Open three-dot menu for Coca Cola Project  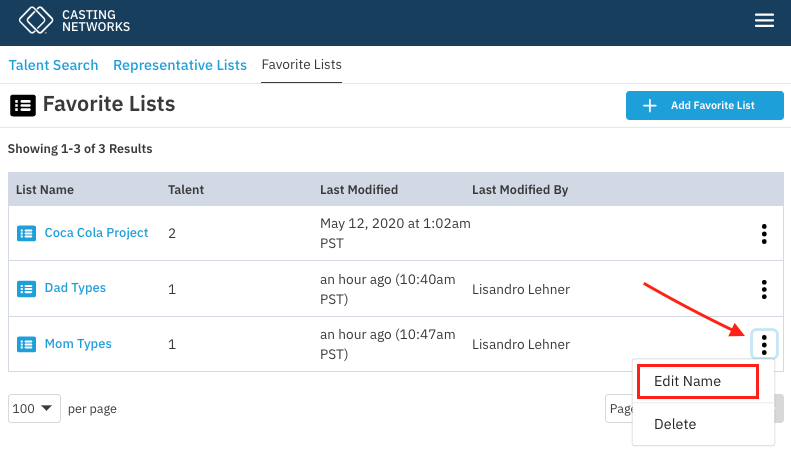click(x=764, y=234)
